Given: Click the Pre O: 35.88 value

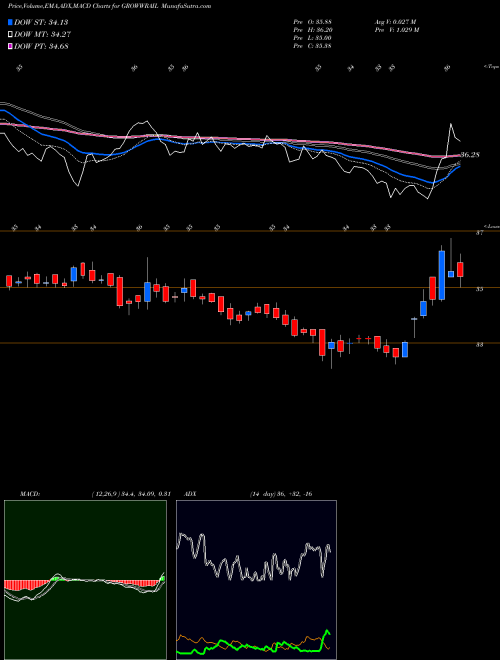Looking at the screenshot, I should (x=312, y=22).
